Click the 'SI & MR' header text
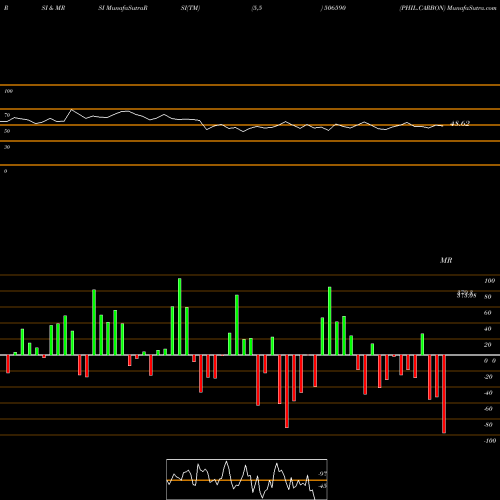The image size is (500, 500). pyautogui.click(x=53, y=8)
